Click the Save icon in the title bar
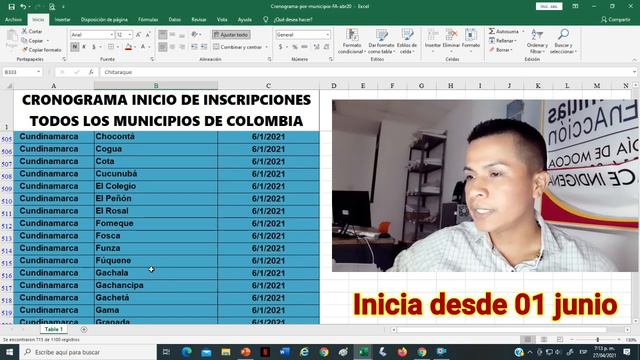Viewport: 640px width, 360px height. pyautogui.click(x=11, y=7)
